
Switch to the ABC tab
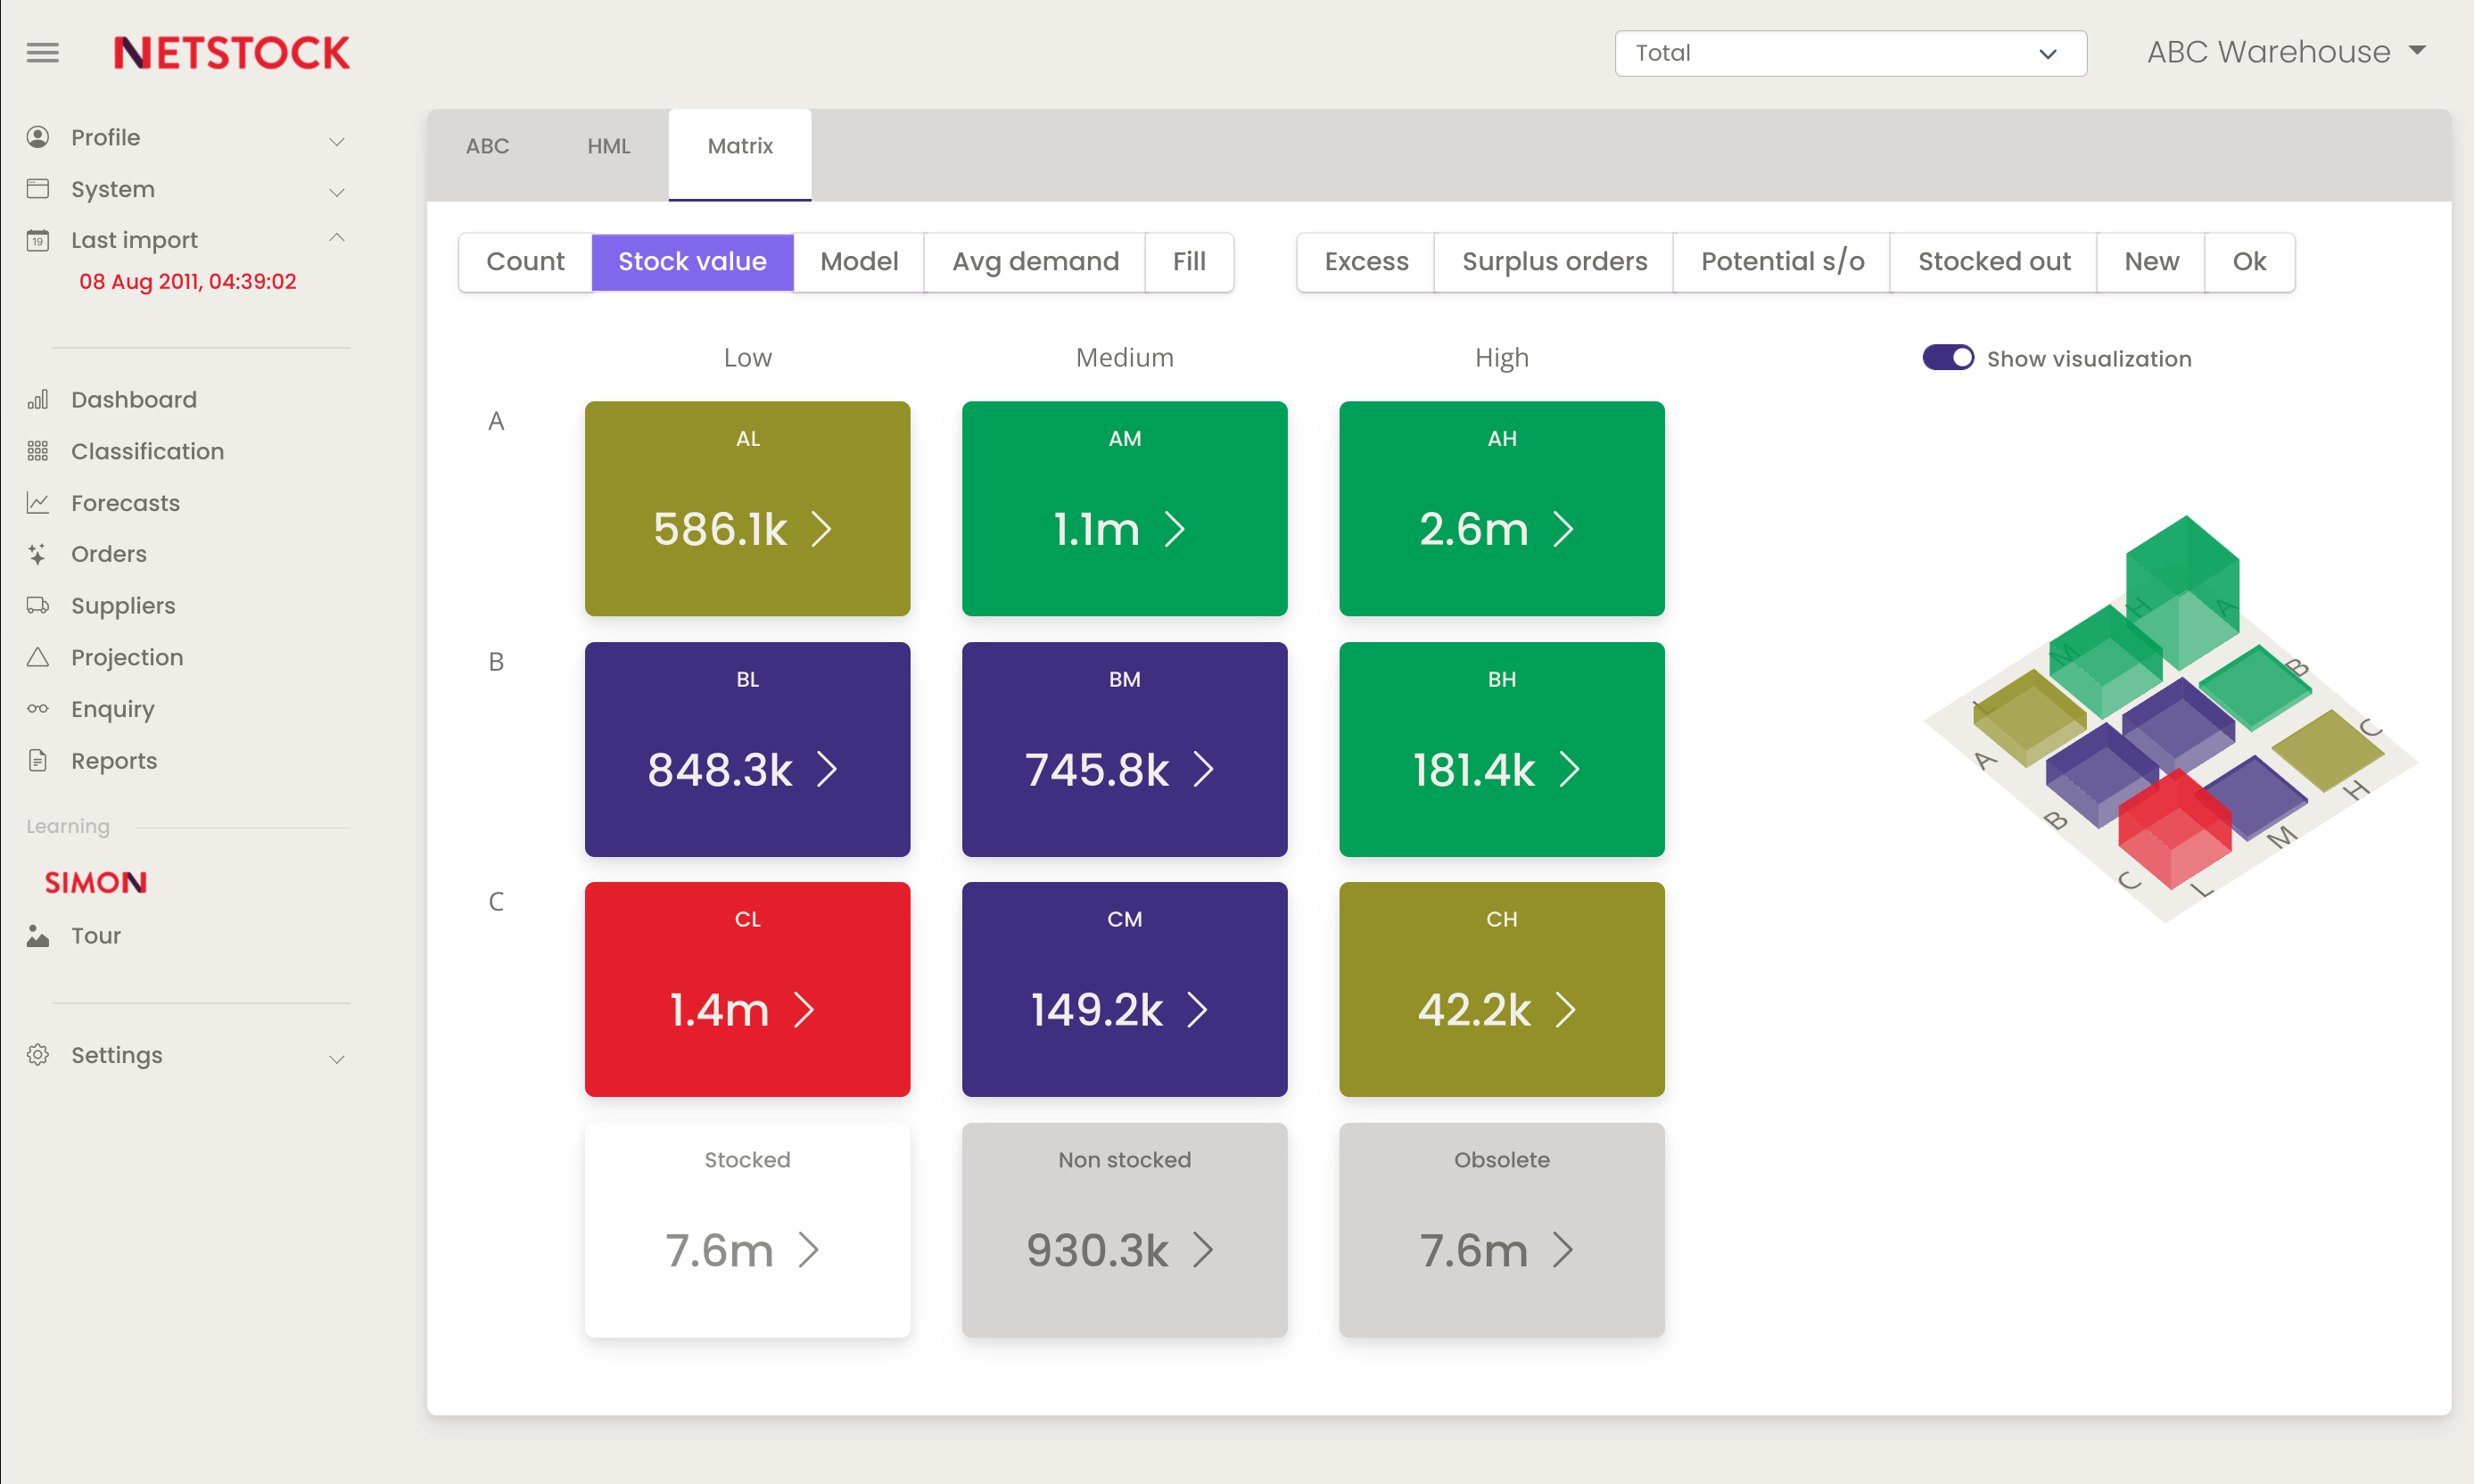487,147
